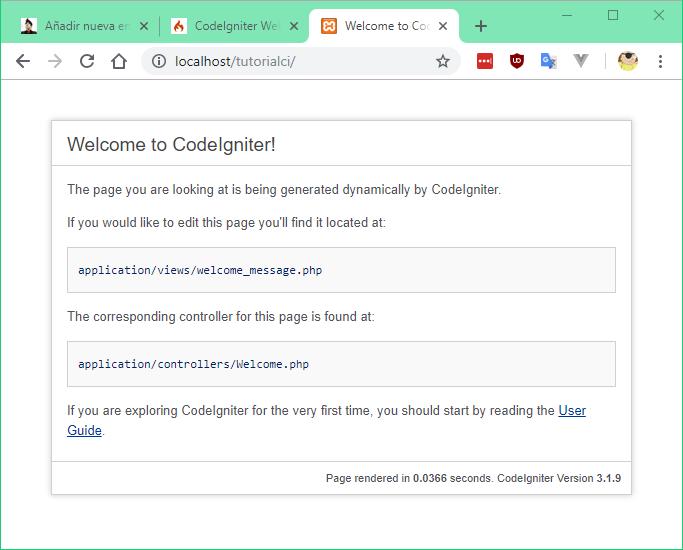Minimize the Chrome window
This screenshot has width=683, height=550.
pyautogui.click(x=567, y=16)
